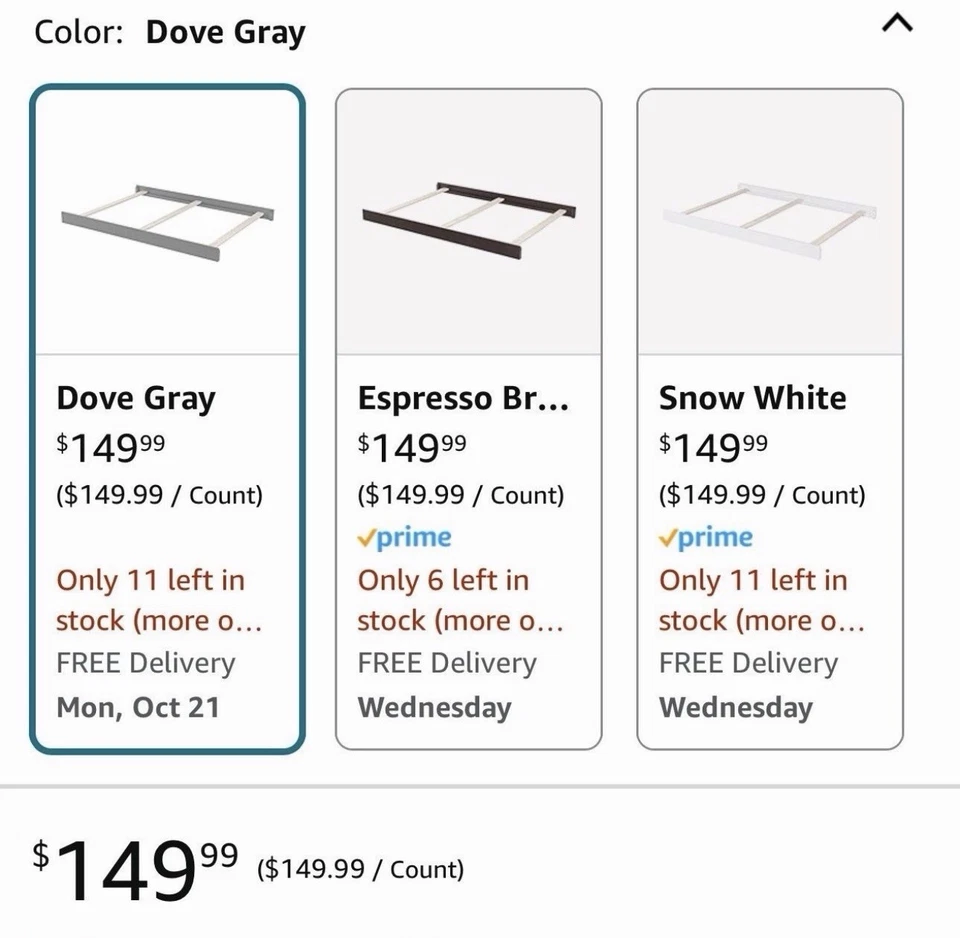Click Dove Gray's $149.99 price
Screen dimensions: 960x938
111,447
